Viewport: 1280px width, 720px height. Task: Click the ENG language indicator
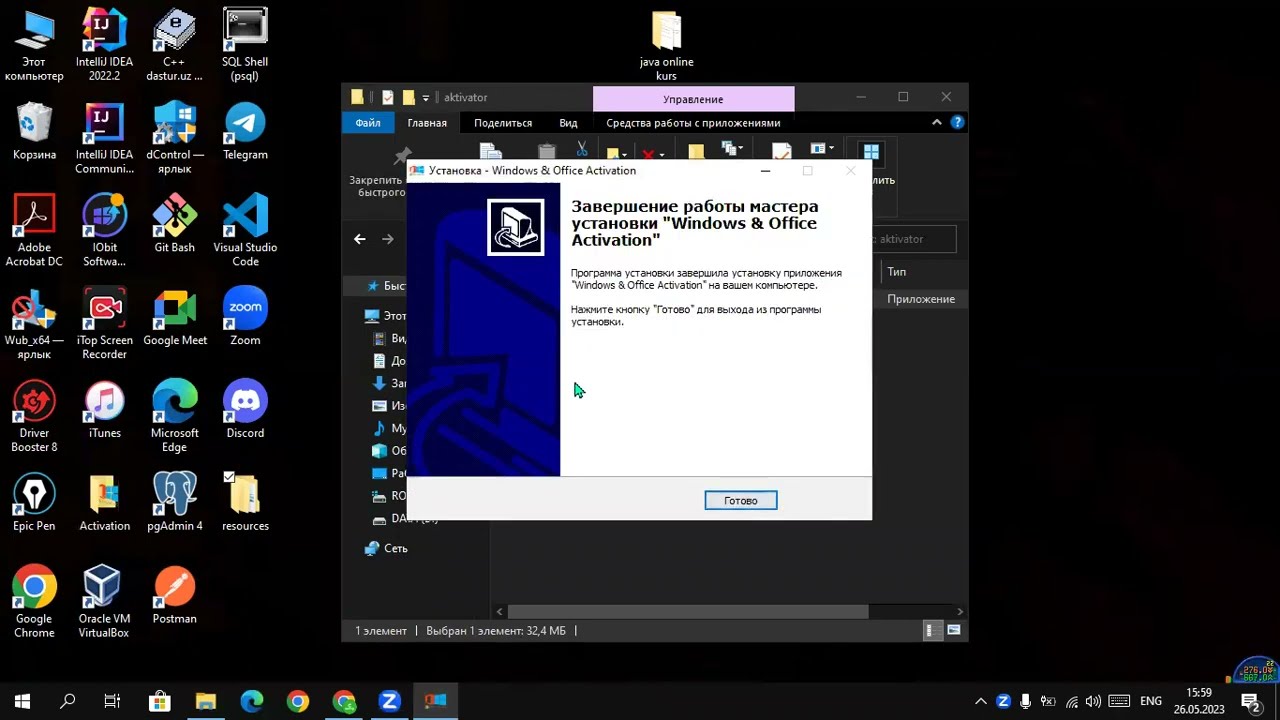click(x=1150, y=701)
